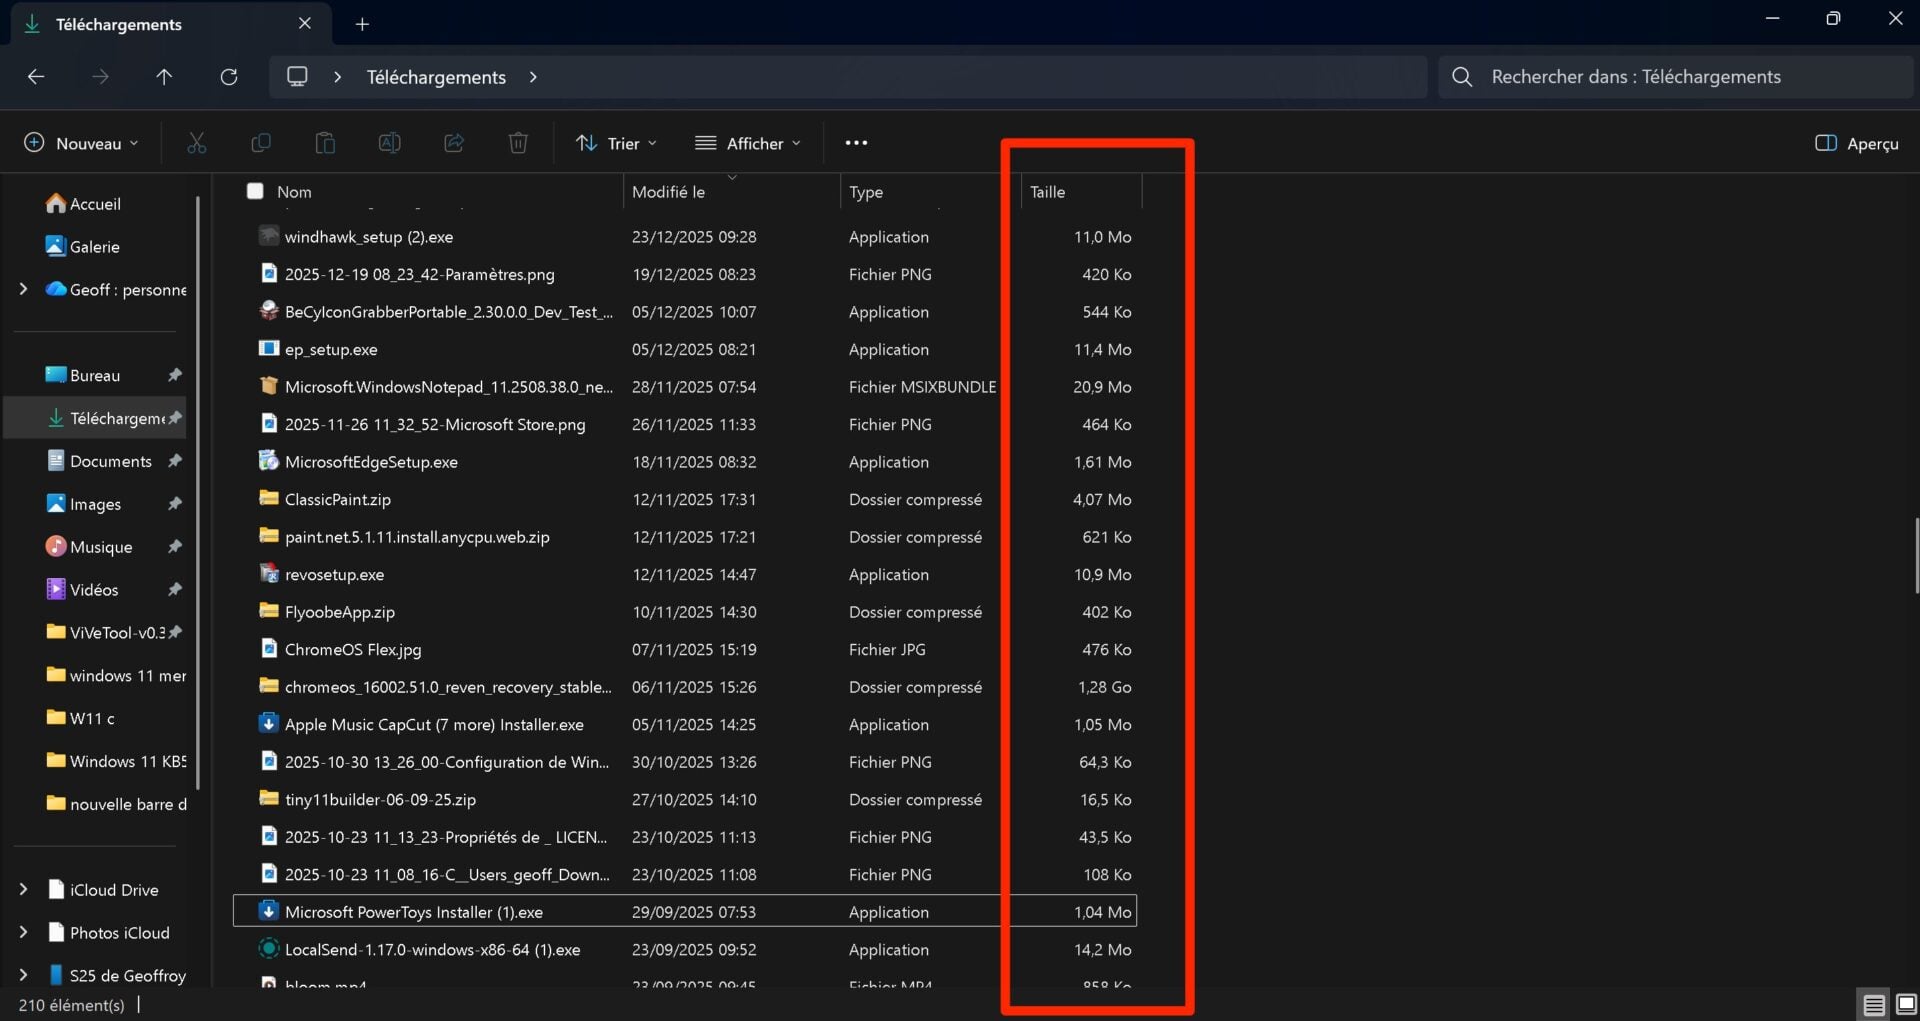The height and width of the screenshot is (1021, 1920).
Task: Go forward with the right arrow
Action: point(100,77)
